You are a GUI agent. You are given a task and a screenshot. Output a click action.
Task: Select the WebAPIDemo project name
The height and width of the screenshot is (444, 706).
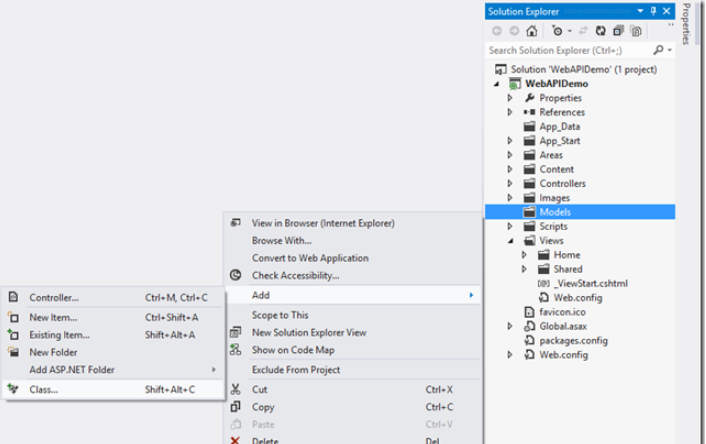click(x=557, y=84)
